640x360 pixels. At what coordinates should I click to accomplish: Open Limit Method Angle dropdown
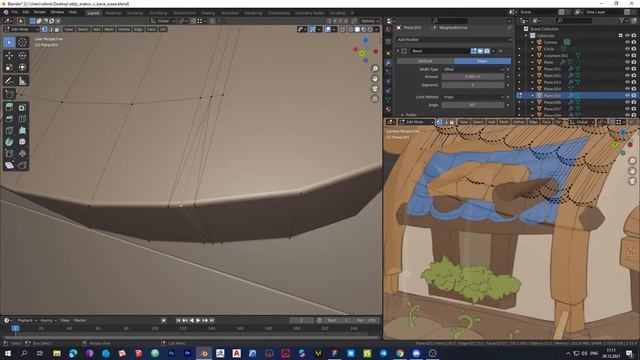tap(473, 97)
